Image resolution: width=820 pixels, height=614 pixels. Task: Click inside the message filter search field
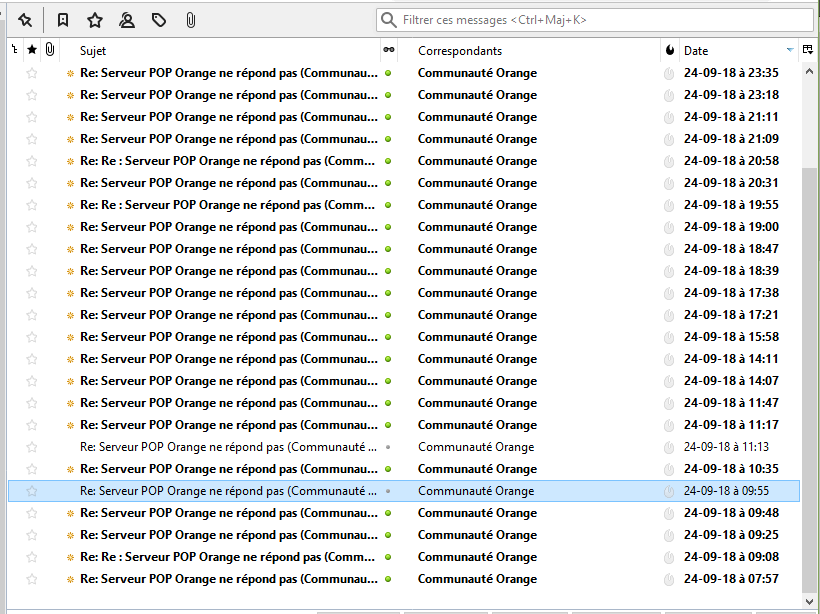[x=590, y=19]
